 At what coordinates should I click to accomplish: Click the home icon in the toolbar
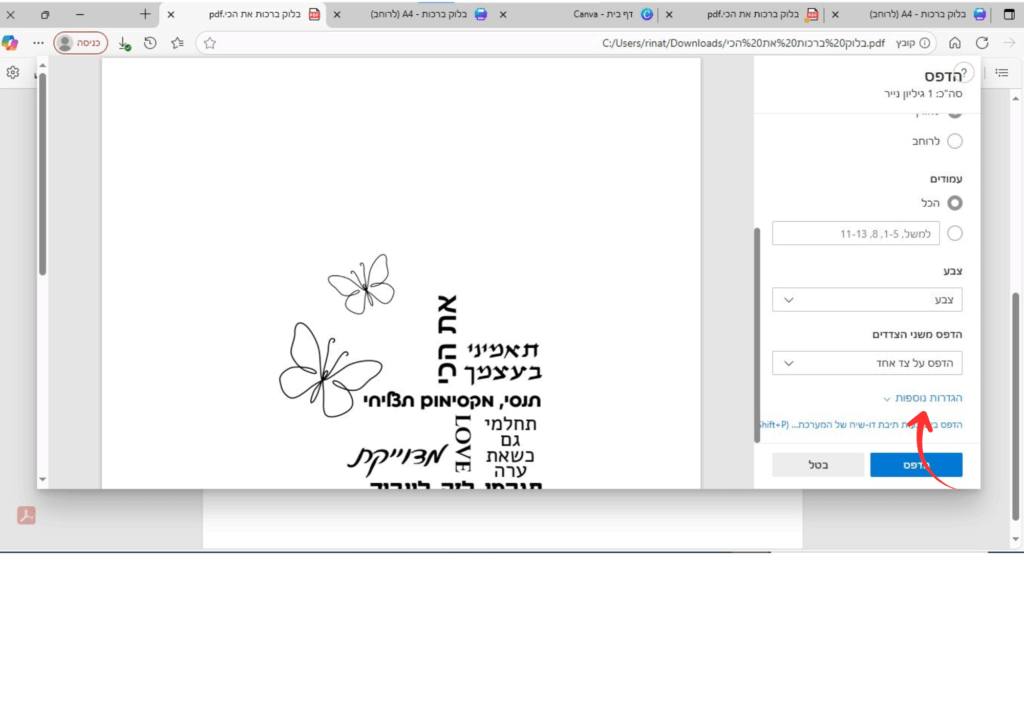955,43
